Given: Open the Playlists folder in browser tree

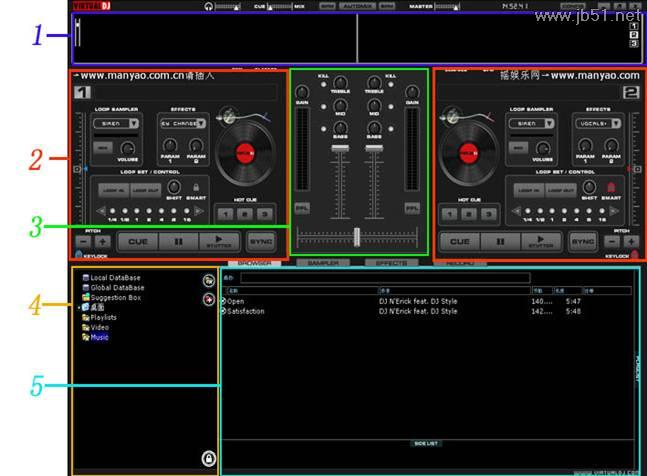Looking at the screenshot, I should click(99, 317).
